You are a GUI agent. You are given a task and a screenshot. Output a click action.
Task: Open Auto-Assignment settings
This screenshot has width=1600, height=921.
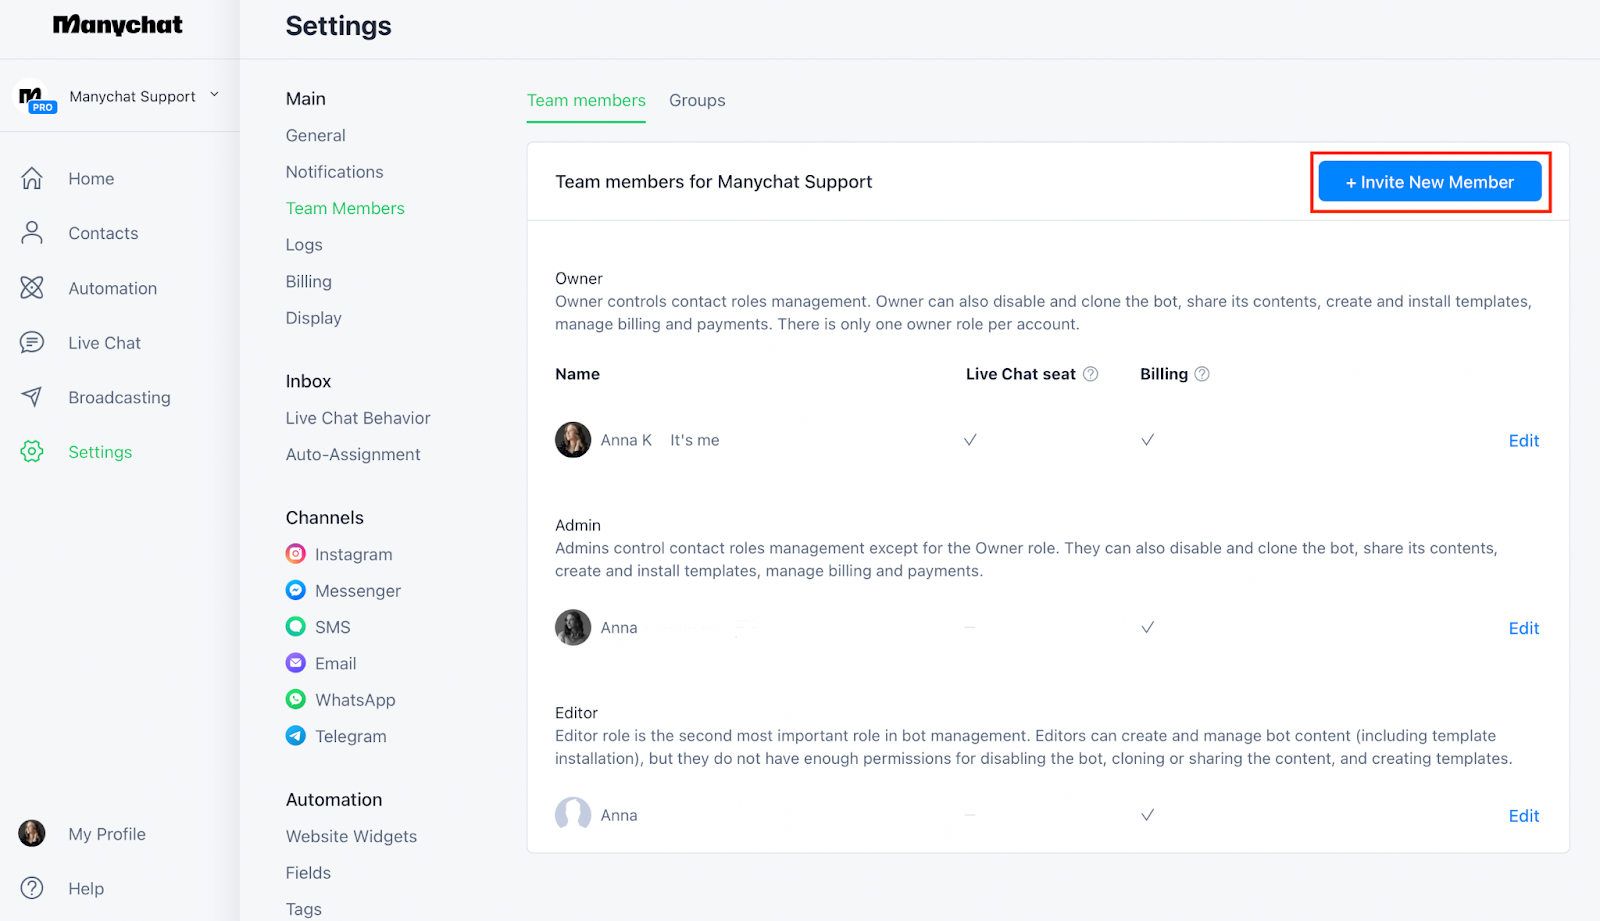(353, 455)
